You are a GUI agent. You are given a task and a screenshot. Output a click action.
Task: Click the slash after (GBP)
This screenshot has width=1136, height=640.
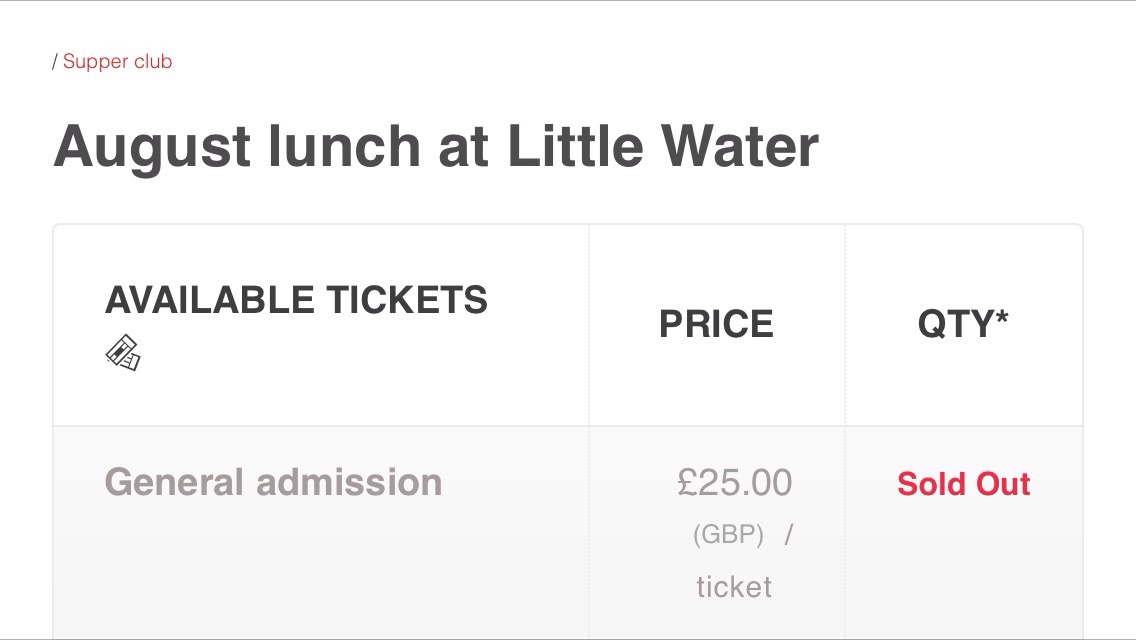click(x=789, y=535)
